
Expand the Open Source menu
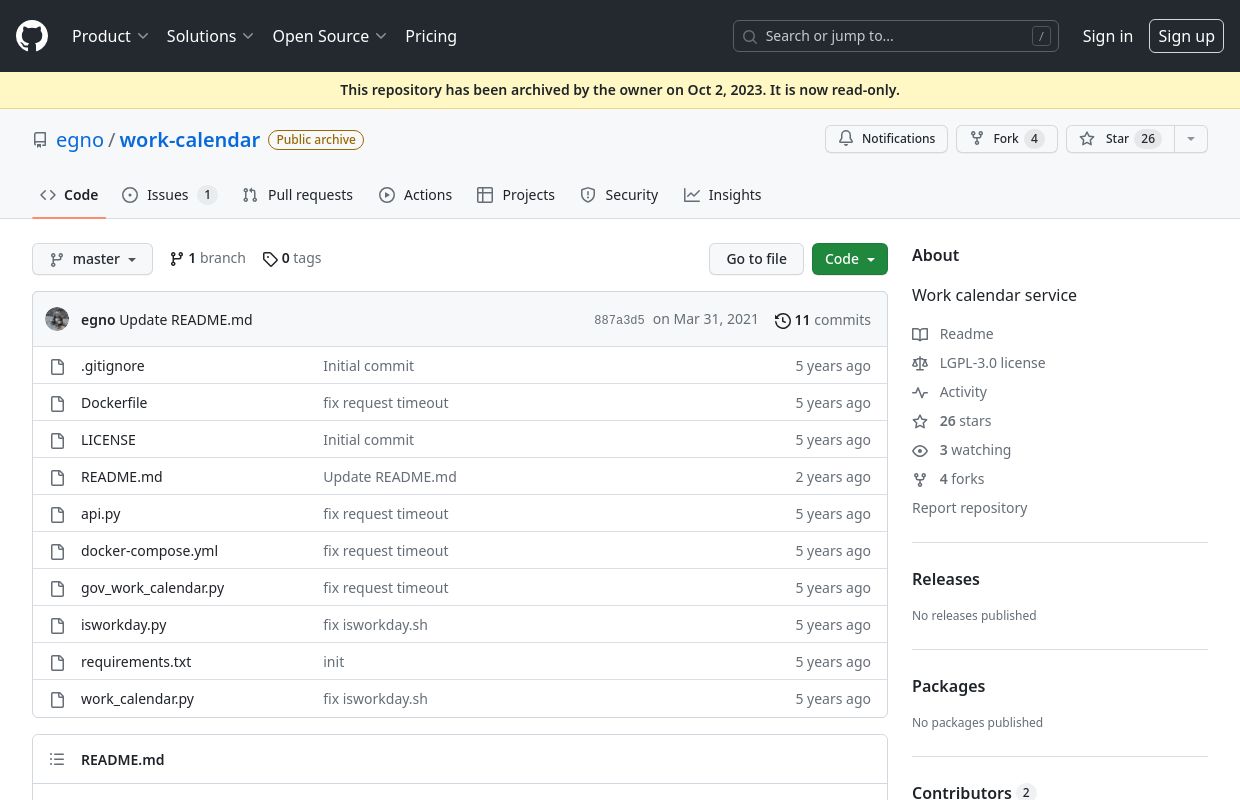tap(329, 36)
